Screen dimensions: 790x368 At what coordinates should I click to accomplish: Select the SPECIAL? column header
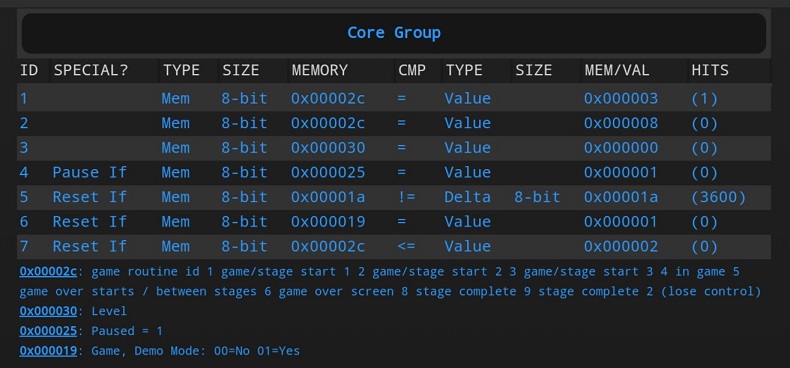[91, 70]
